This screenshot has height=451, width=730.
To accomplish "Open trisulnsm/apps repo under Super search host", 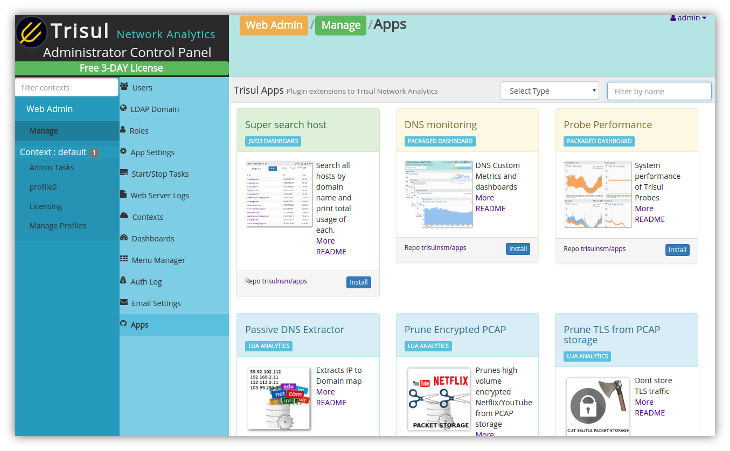I will pos(284,281).
